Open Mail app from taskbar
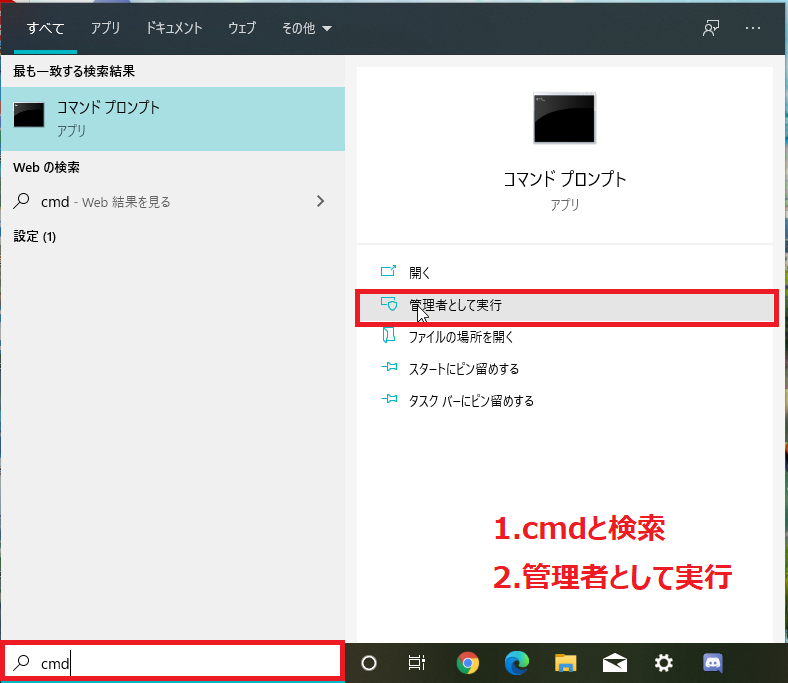This screenshot has width=788, height=683. tap(615, 663)
